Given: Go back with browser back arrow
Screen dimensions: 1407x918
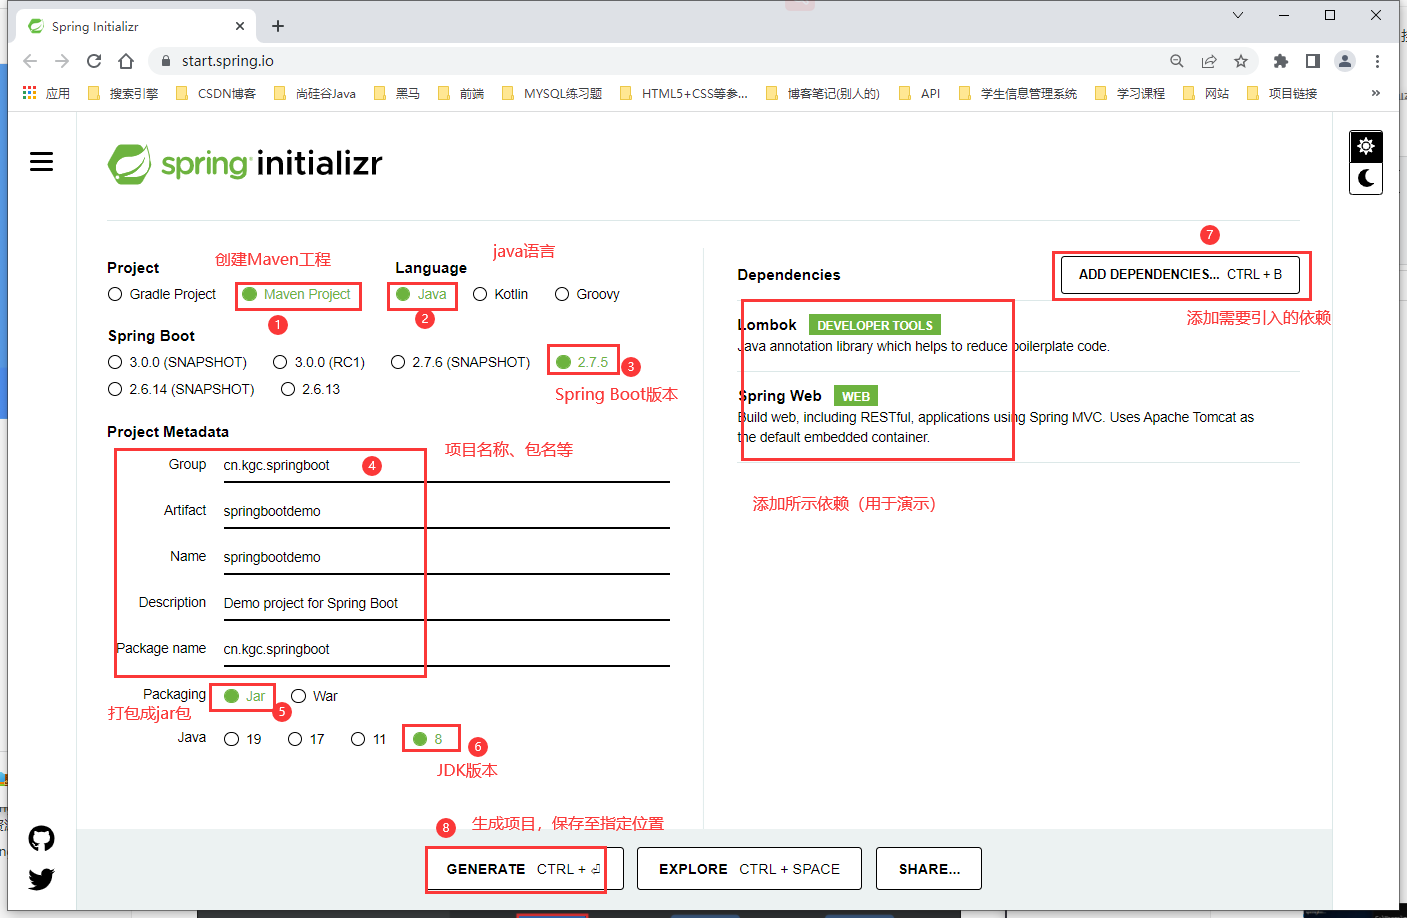Looking at the screenshot, I should pyautogui.click(x=30, y=61).
